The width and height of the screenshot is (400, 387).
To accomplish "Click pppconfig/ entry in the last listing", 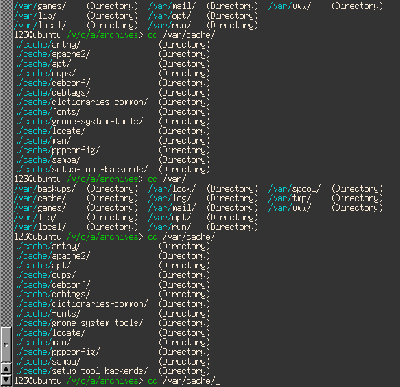I will 58,352.
